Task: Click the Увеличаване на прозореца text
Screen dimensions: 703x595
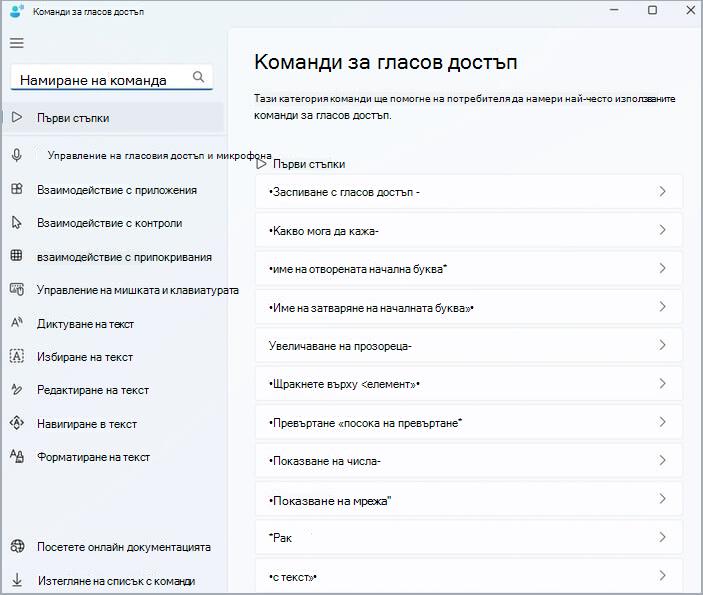Action: tap(340, 346)
